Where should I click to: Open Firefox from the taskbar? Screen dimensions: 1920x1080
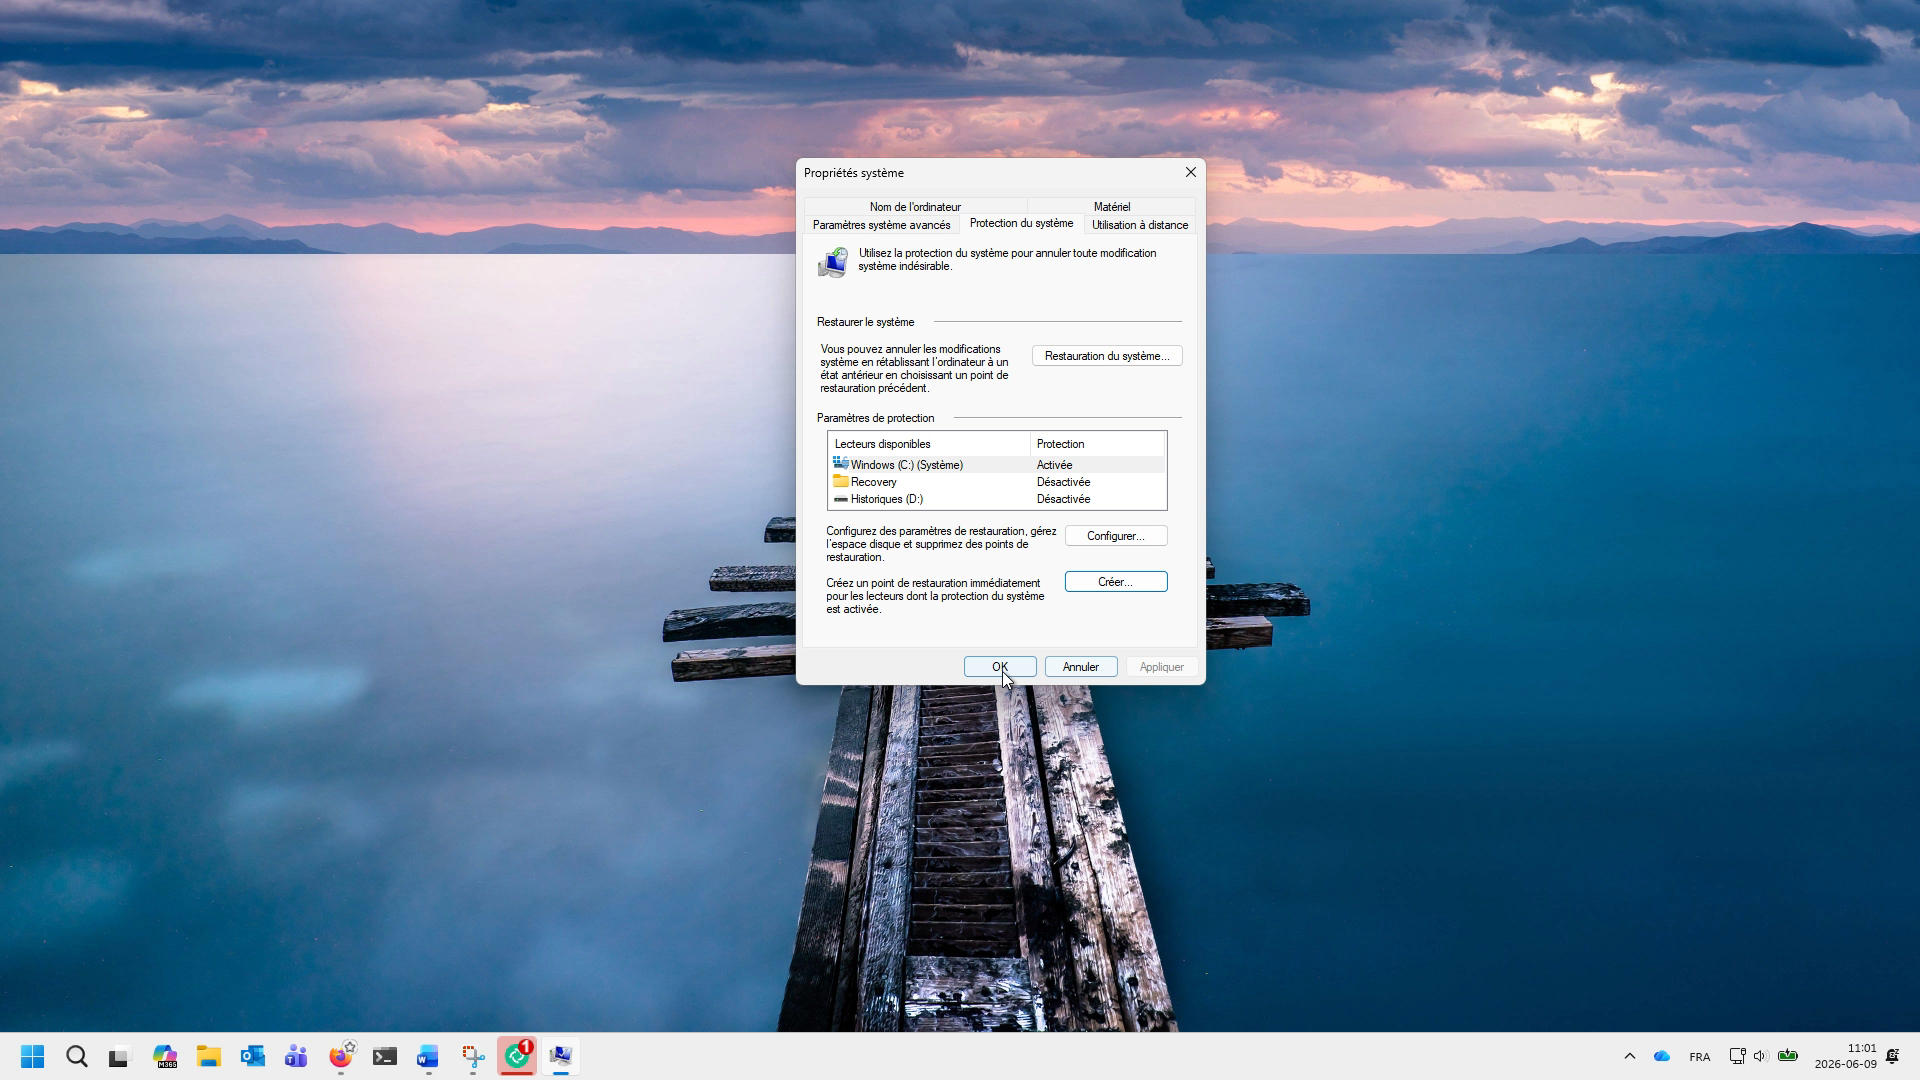(x=341, y=1056)
